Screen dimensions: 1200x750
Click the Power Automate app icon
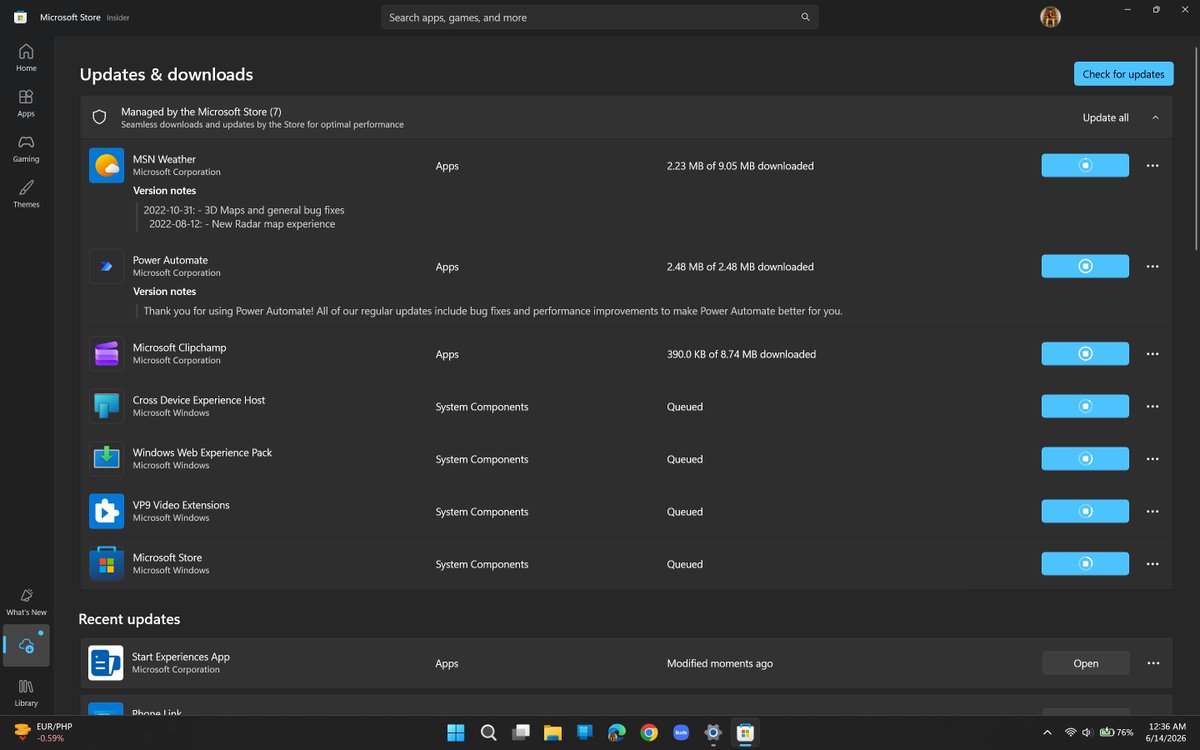point(106,267)
